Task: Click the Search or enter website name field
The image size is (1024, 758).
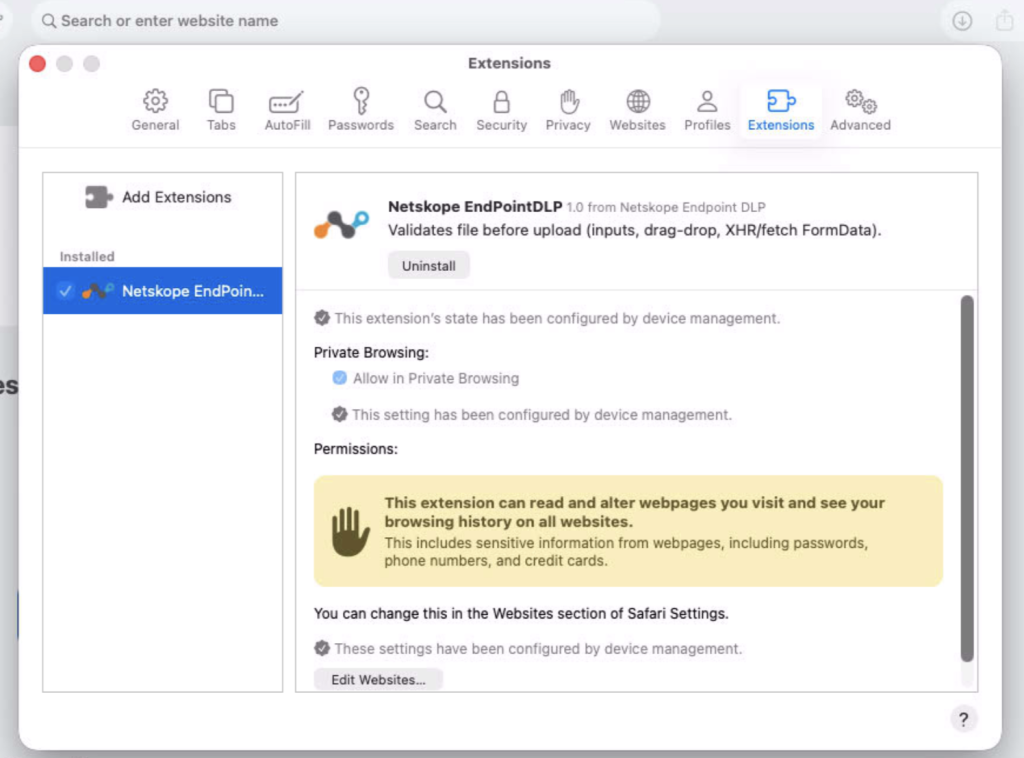Action: (x=345, y=21)
